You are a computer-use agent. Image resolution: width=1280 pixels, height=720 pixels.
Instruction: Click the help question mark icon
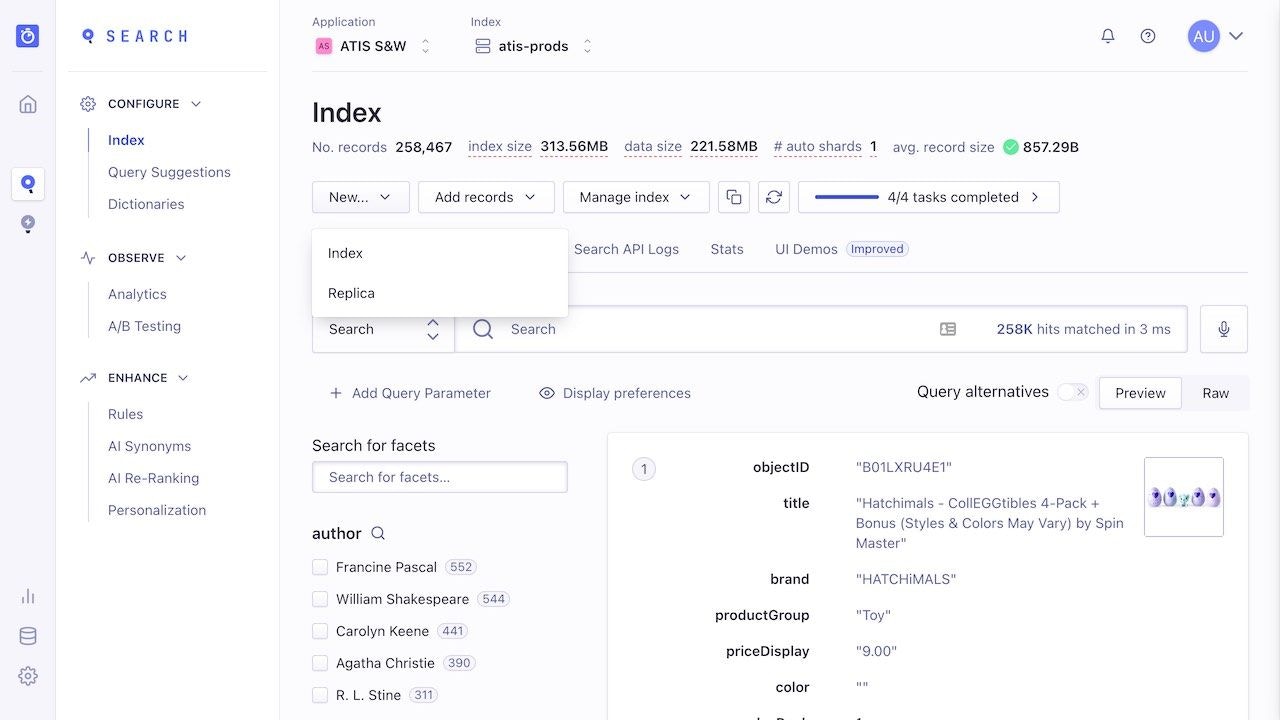(x=1148, y=35)
